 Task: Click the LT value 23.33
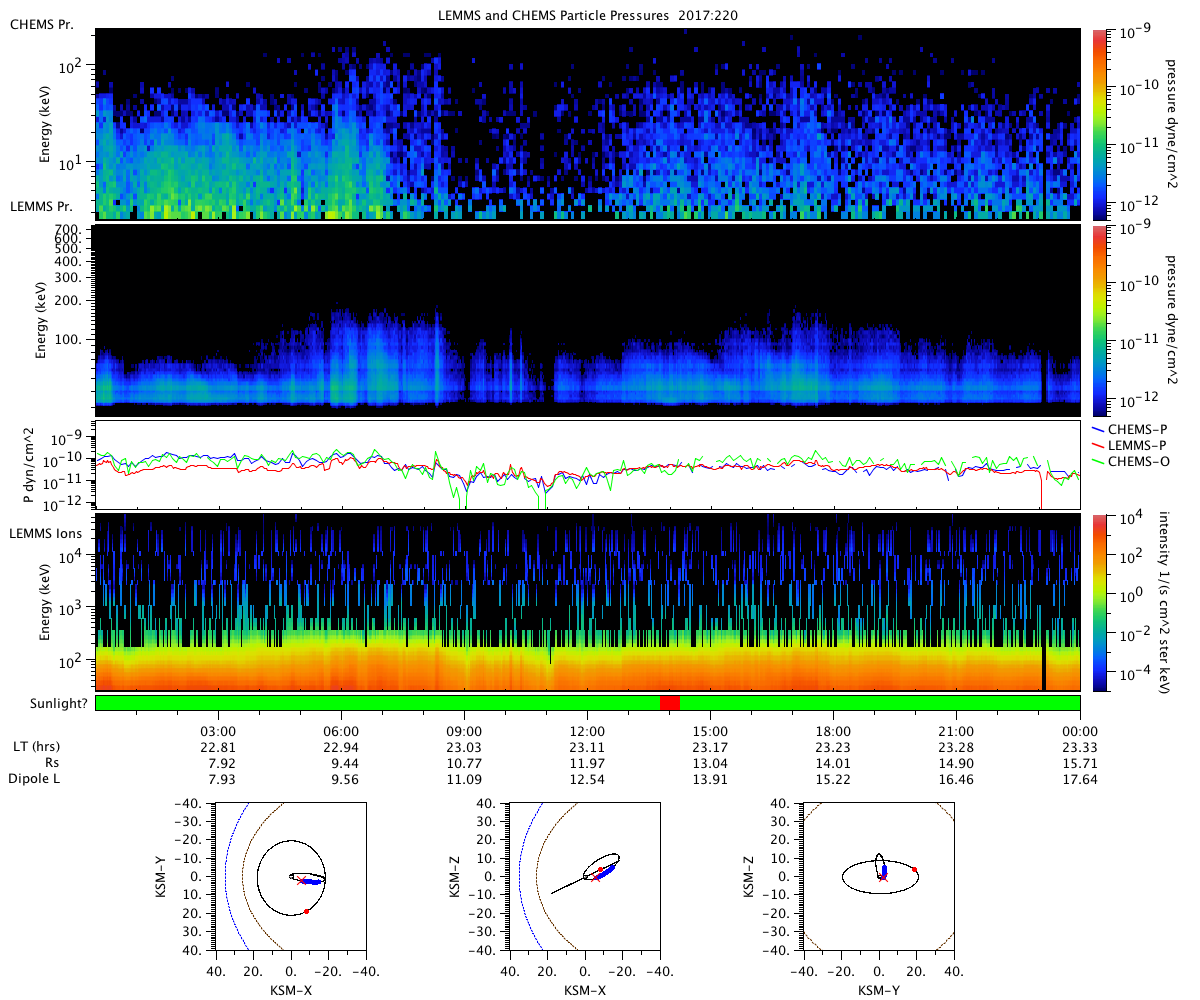[x=1080, y=746]
